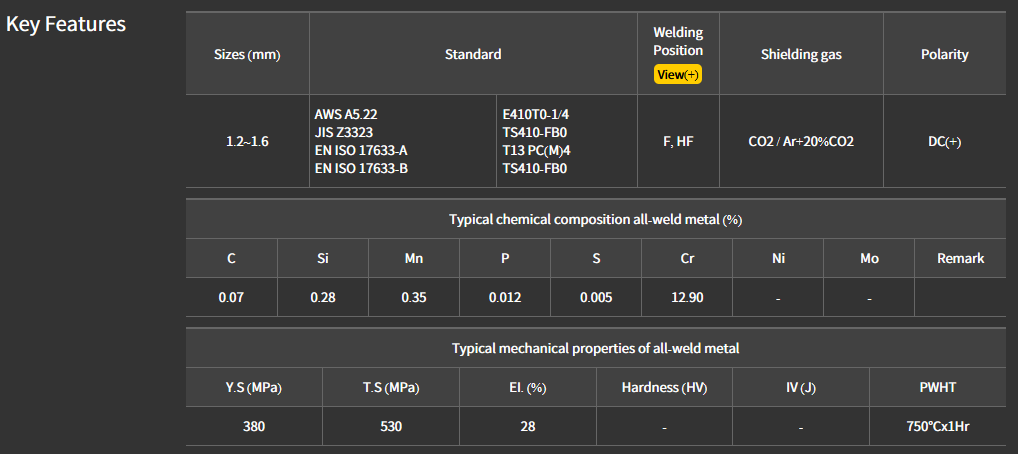Click the yellow View(+) button
The image size is (1018, 454).
(678, 74)
